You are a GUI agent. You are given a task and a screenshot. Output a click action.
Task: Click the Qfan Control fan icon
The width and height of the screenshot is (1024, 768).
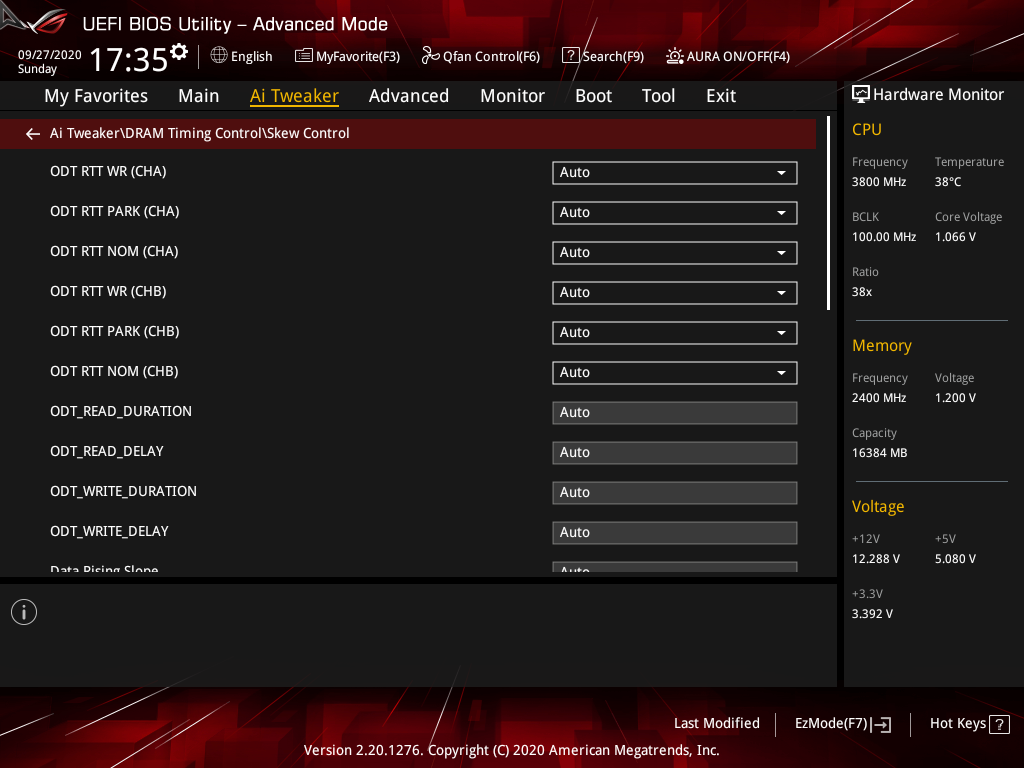click(x=430, y=56)
